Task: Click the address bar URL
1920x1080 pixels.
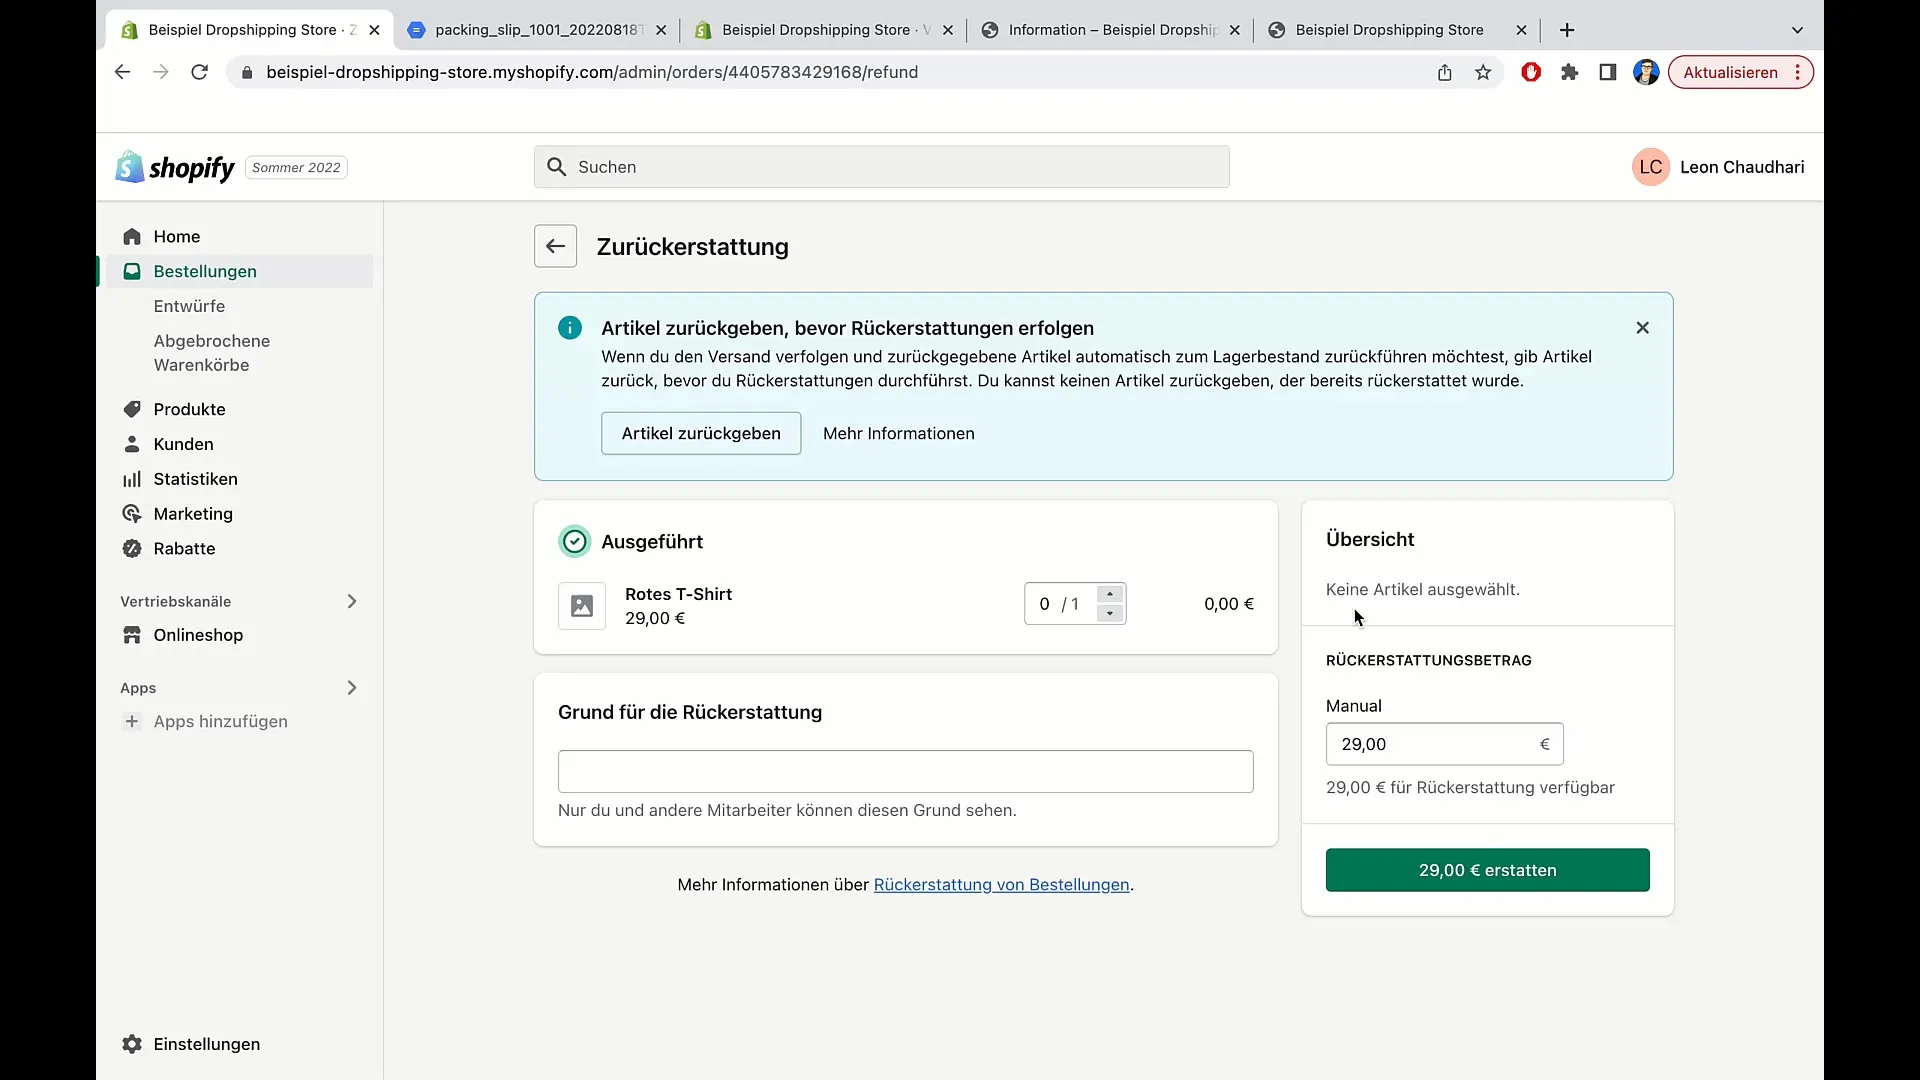Action: click(592, 72)
